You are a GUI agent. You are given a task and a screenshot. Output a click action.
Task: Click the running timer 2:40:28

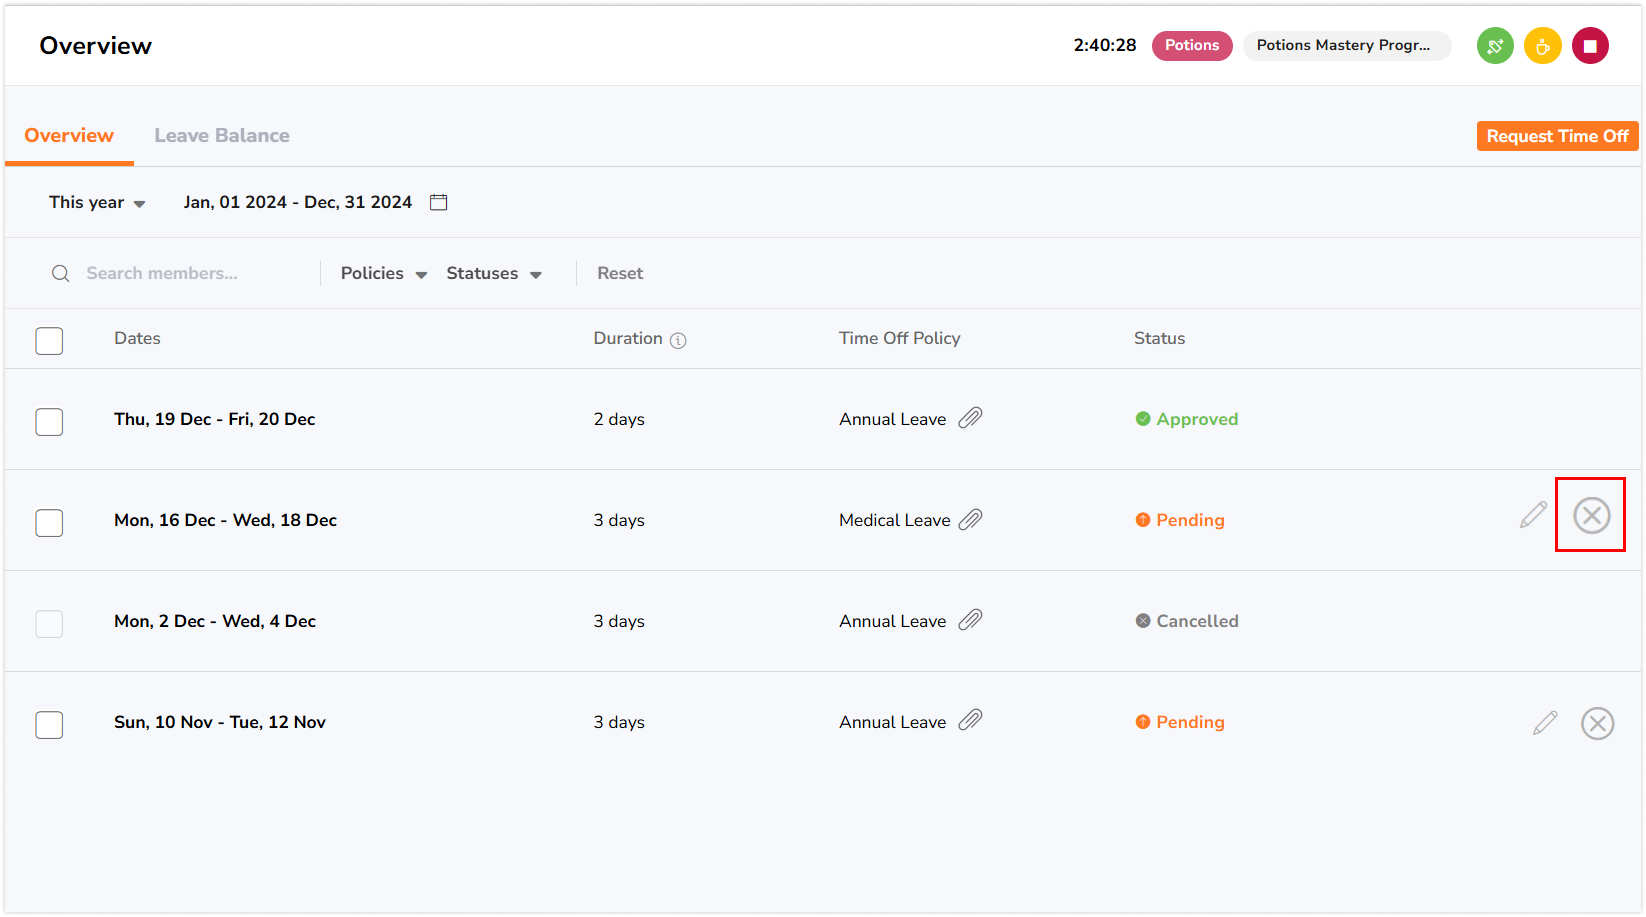[1104, 45]
